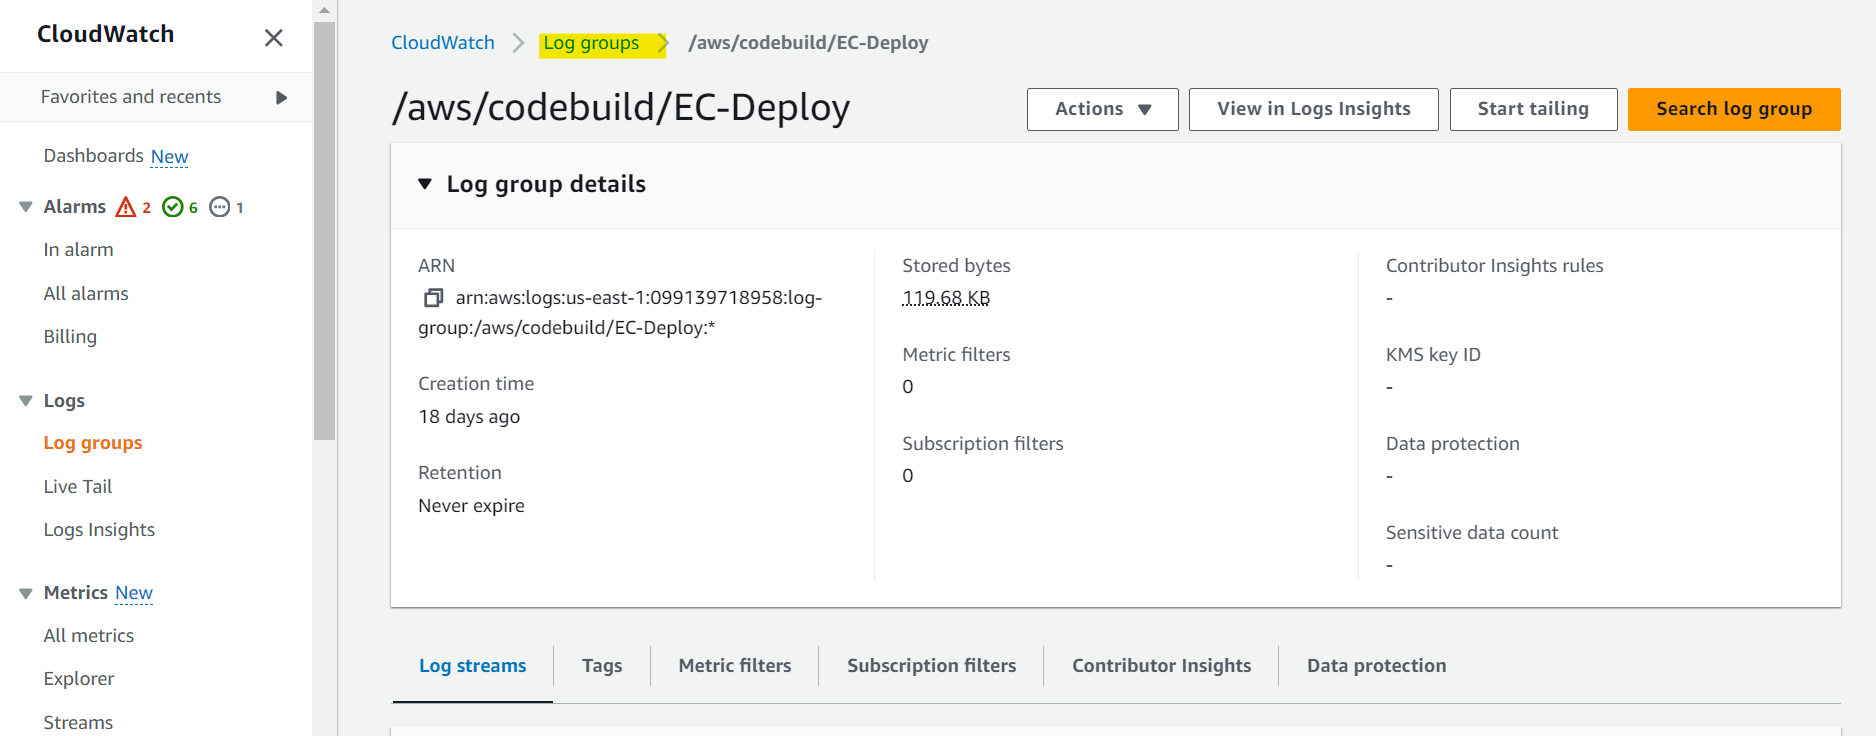Open the Actions dropdown
The height and width of the screenshot is (736, 1876).
tap(1103, 109)
